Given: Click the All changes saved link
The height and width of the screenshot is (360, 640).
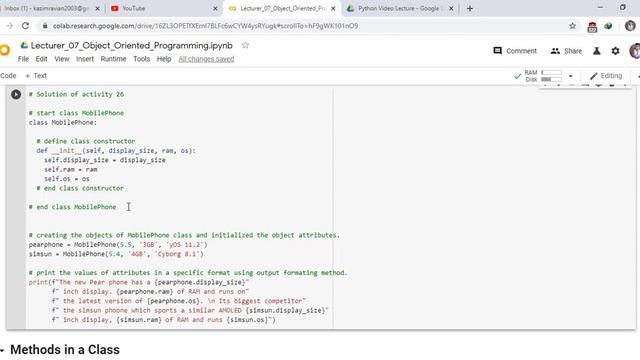Looking at the screenshot, I should coord(206,59).
